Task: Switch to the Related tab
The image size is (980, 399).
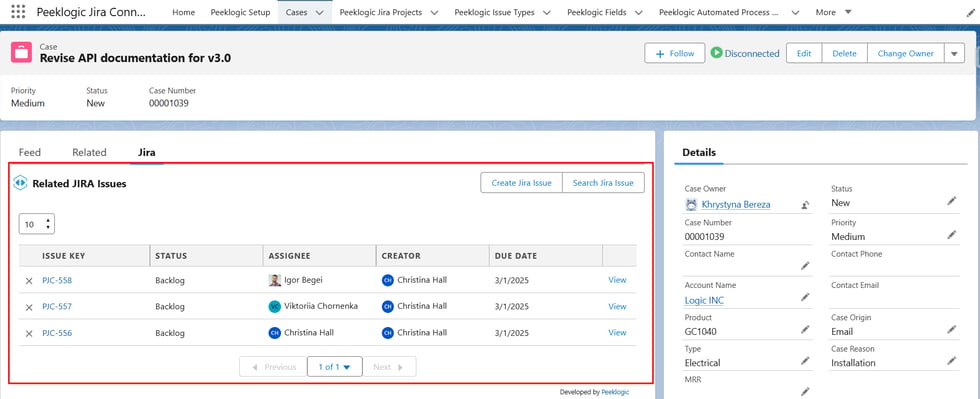Action: click(89, 152)
